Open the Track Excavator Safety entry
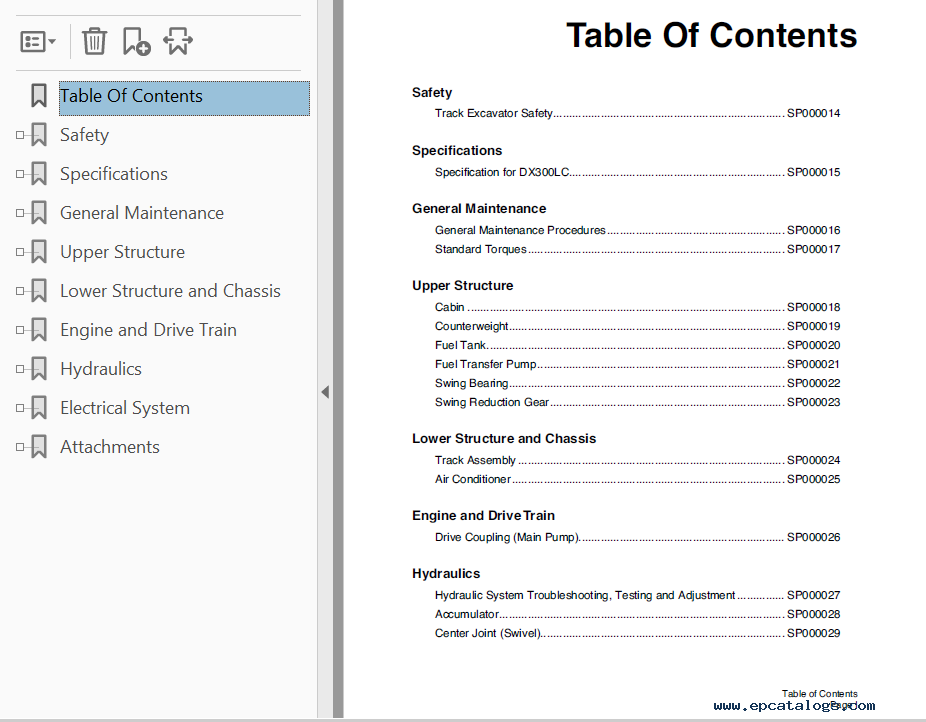The width and height of the screenshot is (926, 722). tap(637, 113)
